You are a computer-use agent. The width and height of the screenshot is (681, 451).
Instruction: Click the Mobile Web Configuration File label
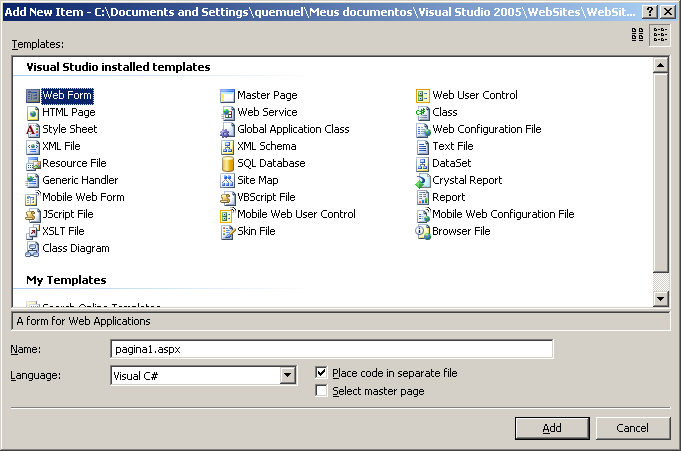[x=503, y=214]
